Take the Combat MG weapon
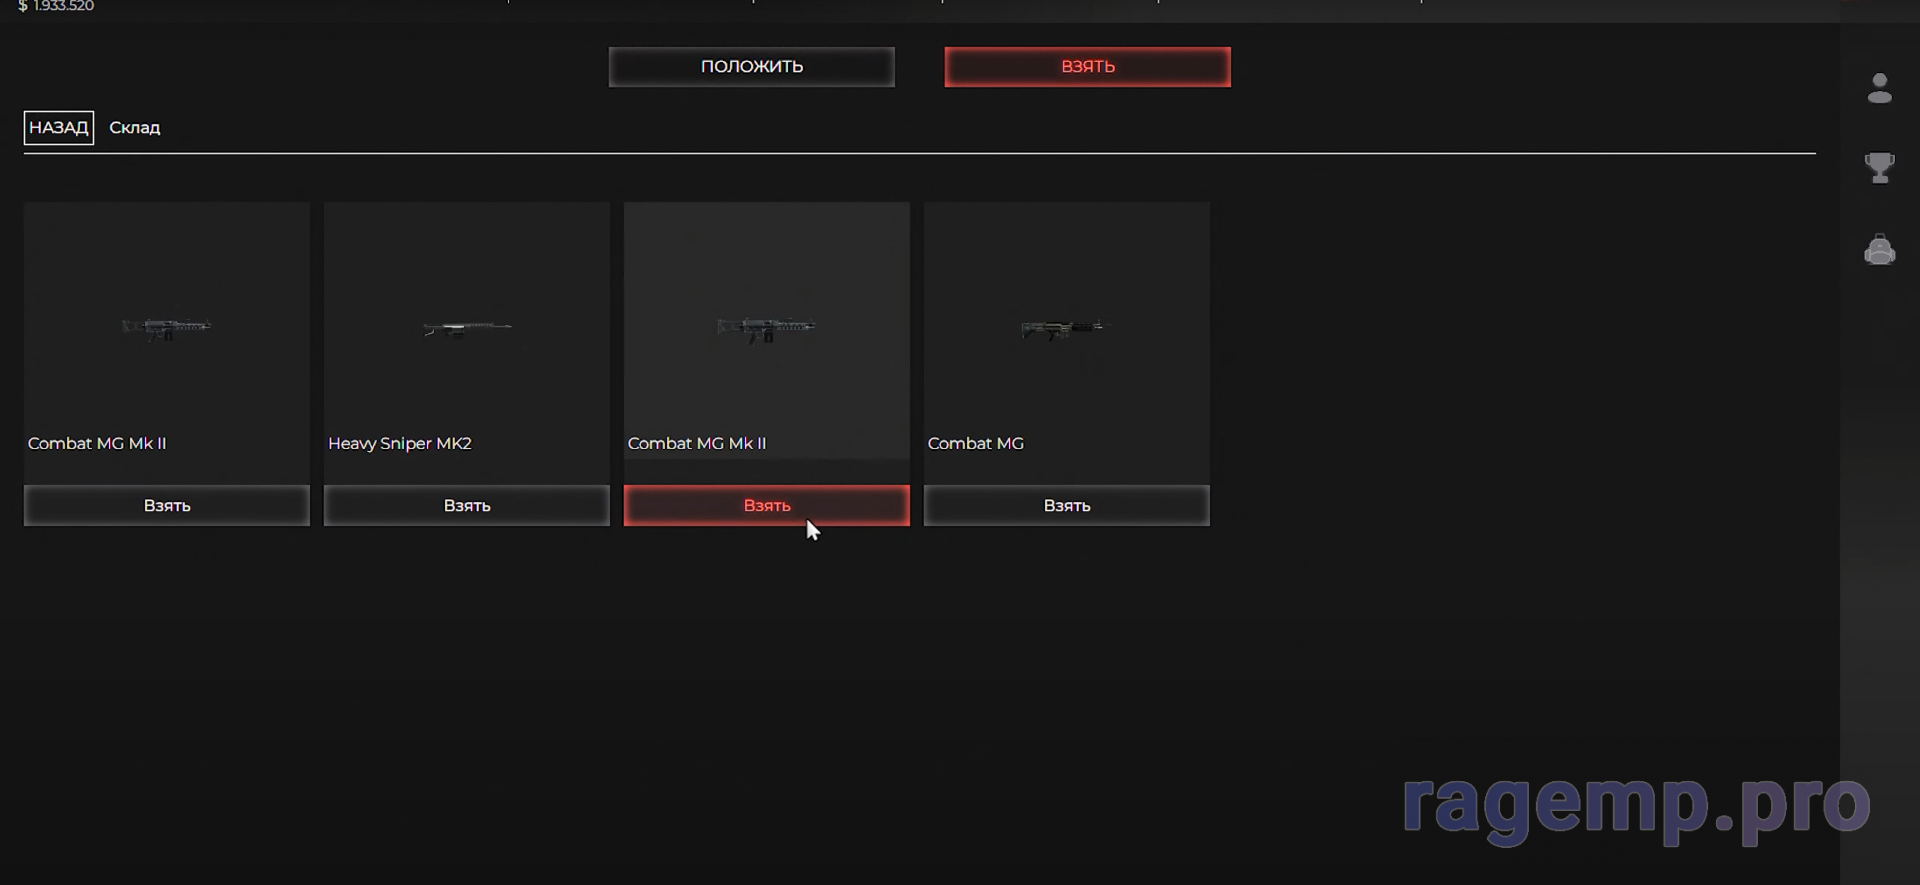The width and height of the screenshot is (1920, 885). [x=1067, y=505]
